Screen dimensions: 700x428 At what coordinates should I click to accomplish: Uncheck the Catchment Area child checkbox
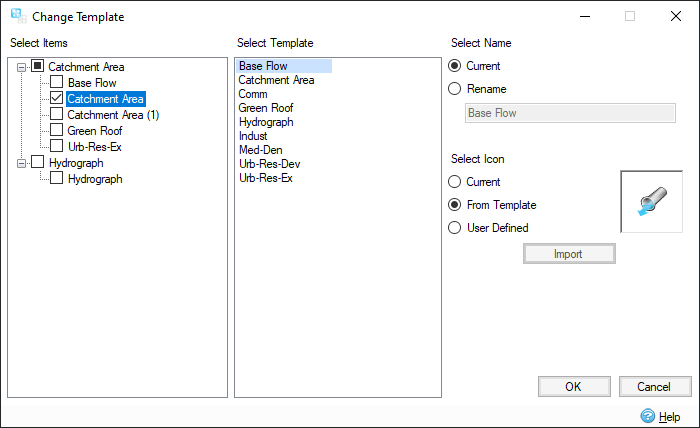[56, 99]
